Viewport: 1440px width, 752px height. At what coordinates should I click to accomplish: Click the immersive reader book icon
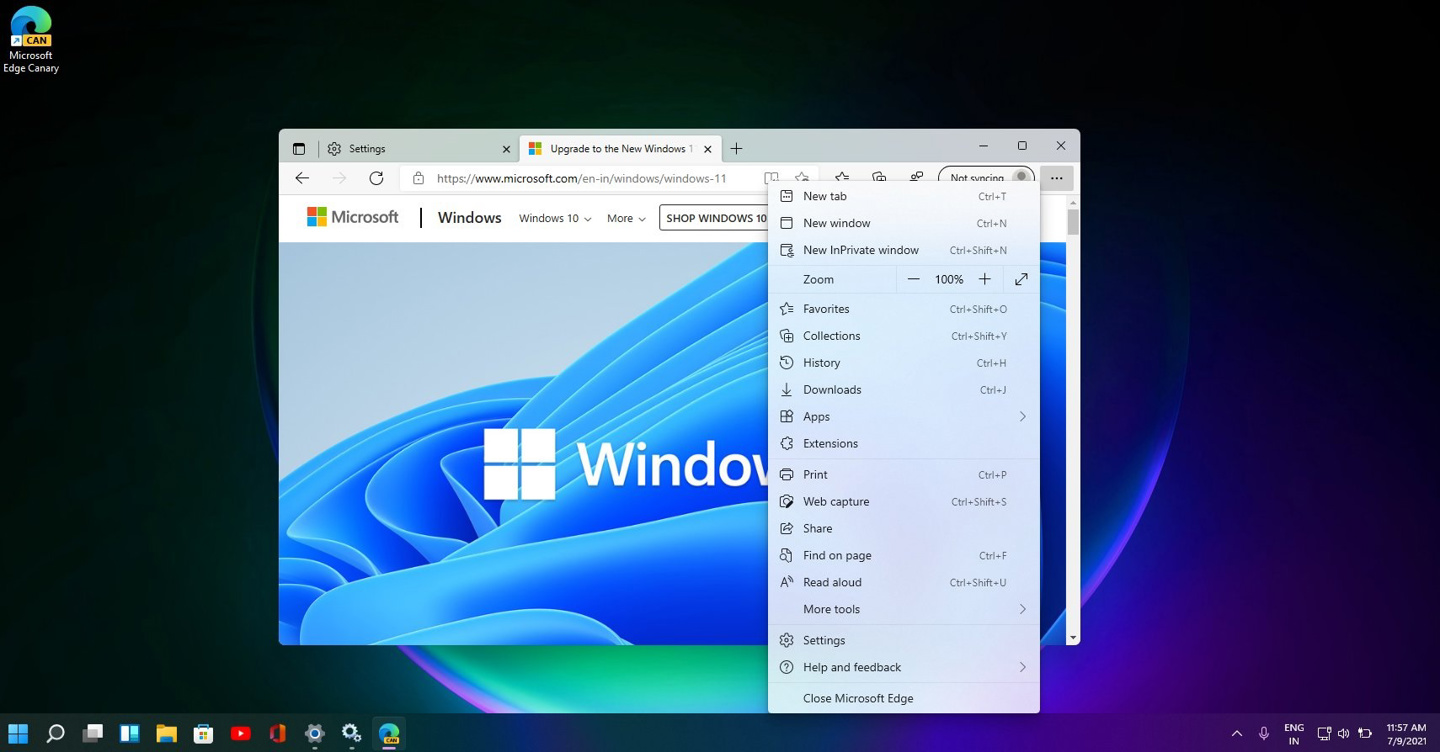tap(771, 177)
